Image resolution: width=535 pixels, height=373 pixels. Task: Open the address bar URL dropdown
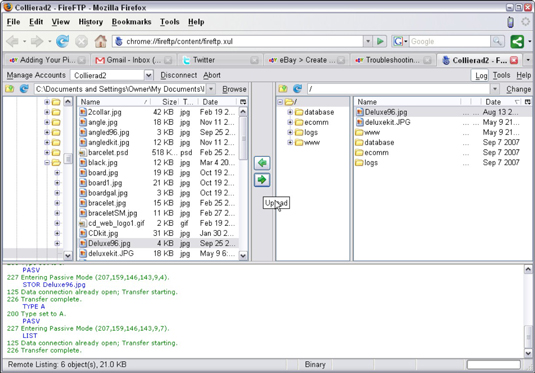tap(368, 41)
